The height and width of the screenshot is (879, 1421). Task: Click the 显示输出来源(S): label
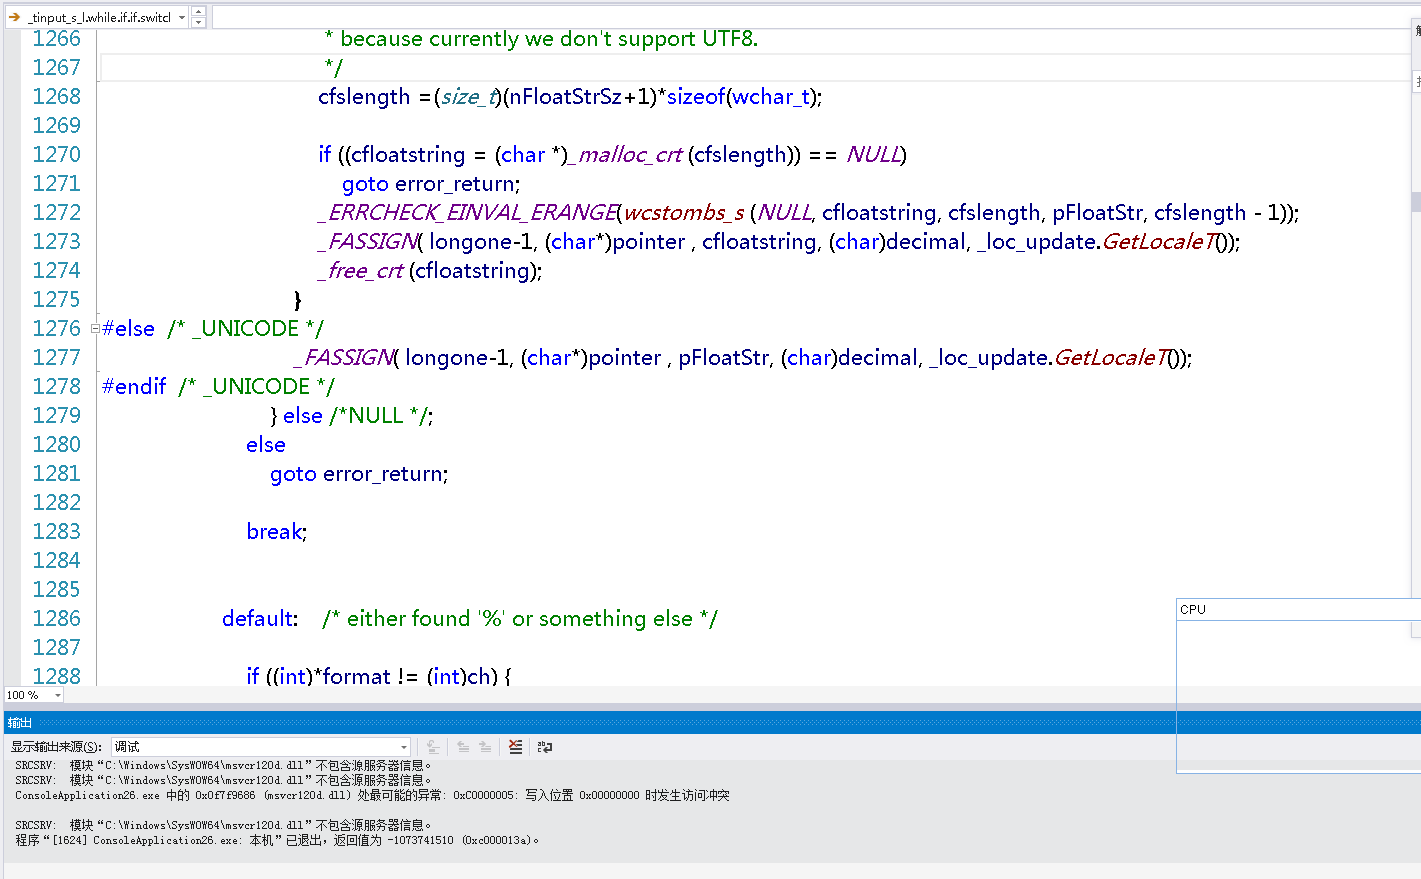click(x=56, y=747)
